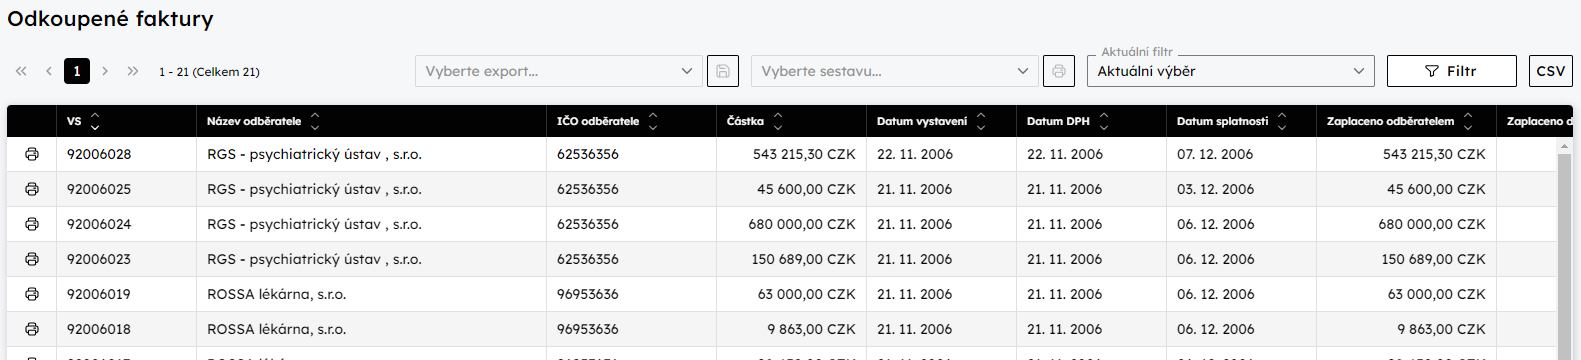Click amount 45 600,00 CZK in Částka column
This screenshot has width=1581, height=360.
tap(806, 189)
